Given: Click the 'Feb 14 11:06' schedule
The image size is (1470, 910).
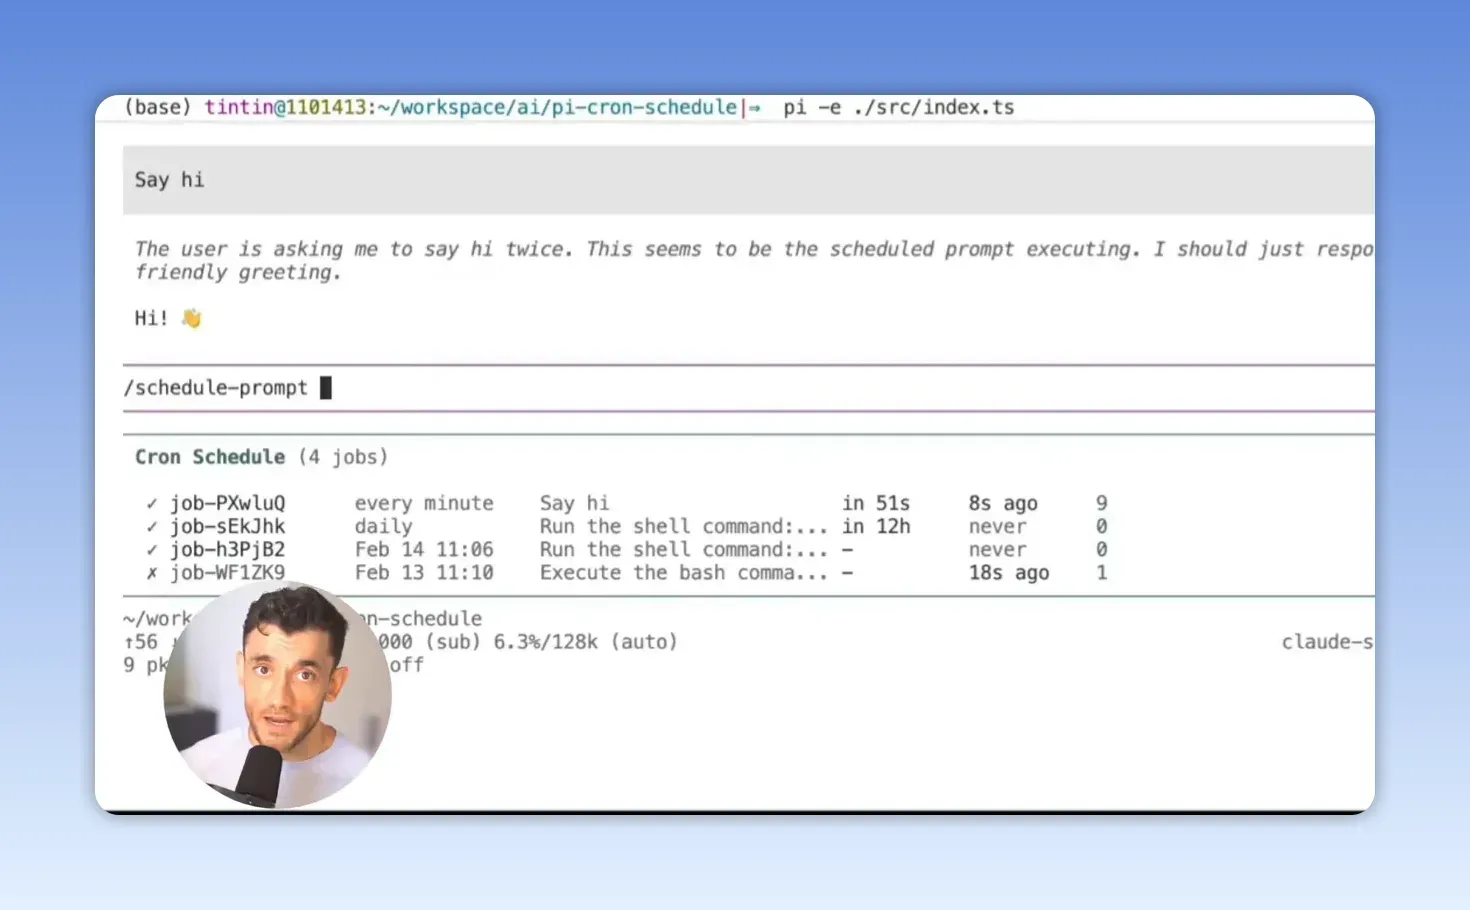Looking at the screenshot, I should click(x=424, y=549).
